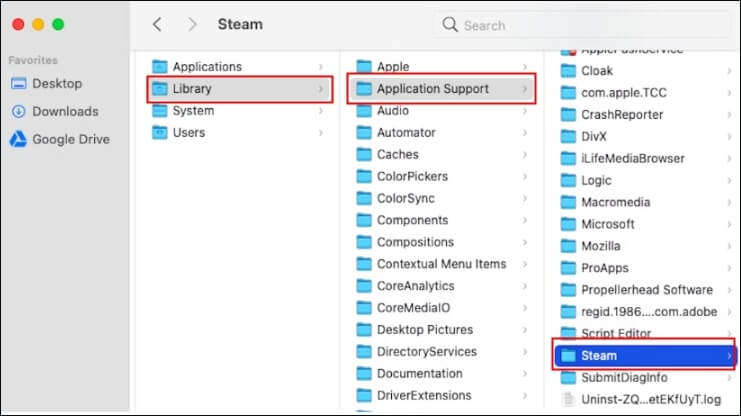Click the Steam folder icon
741x416 pixels.
[568, 355]
